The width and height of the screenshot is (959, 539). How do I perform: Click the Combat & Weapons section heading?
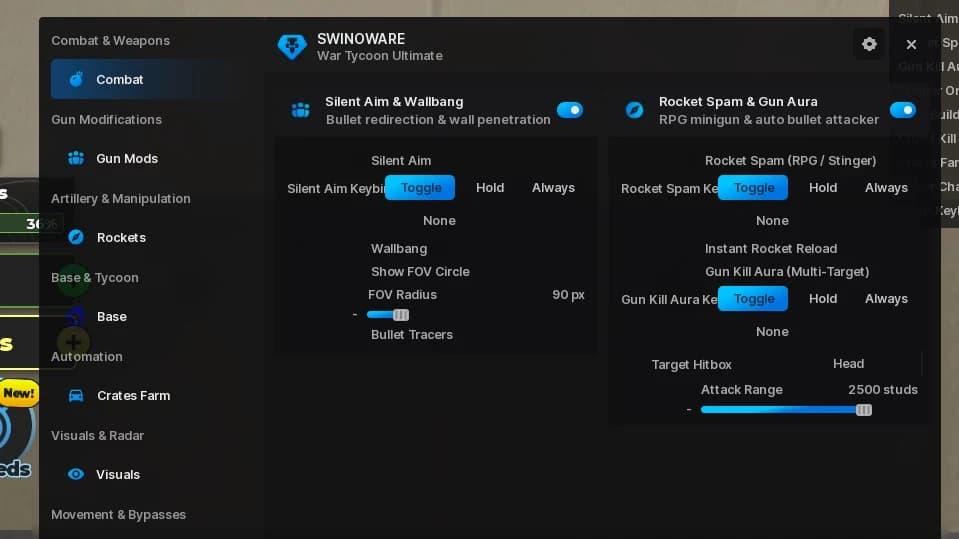[x=111, y=41]
